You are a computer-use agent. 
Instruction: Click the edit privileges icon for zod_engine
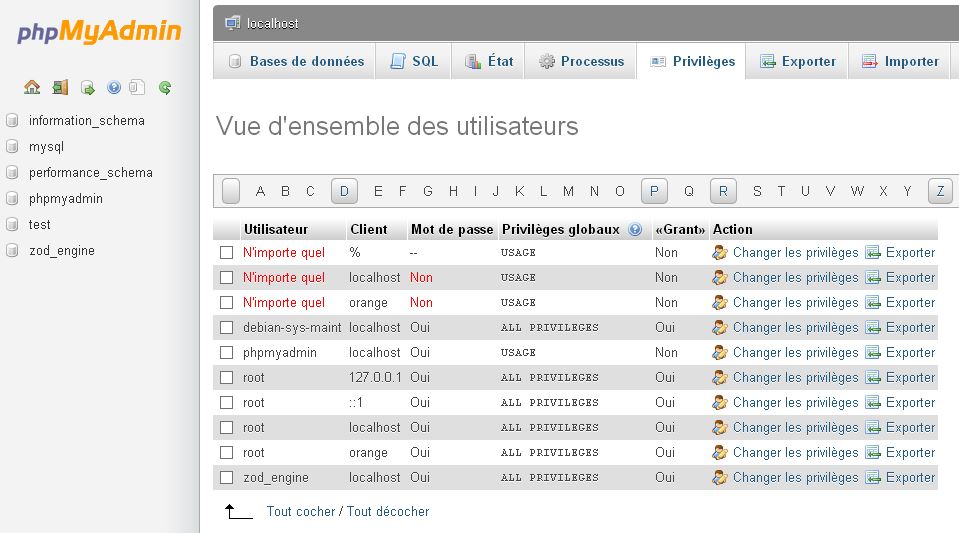tap(720, 477)
